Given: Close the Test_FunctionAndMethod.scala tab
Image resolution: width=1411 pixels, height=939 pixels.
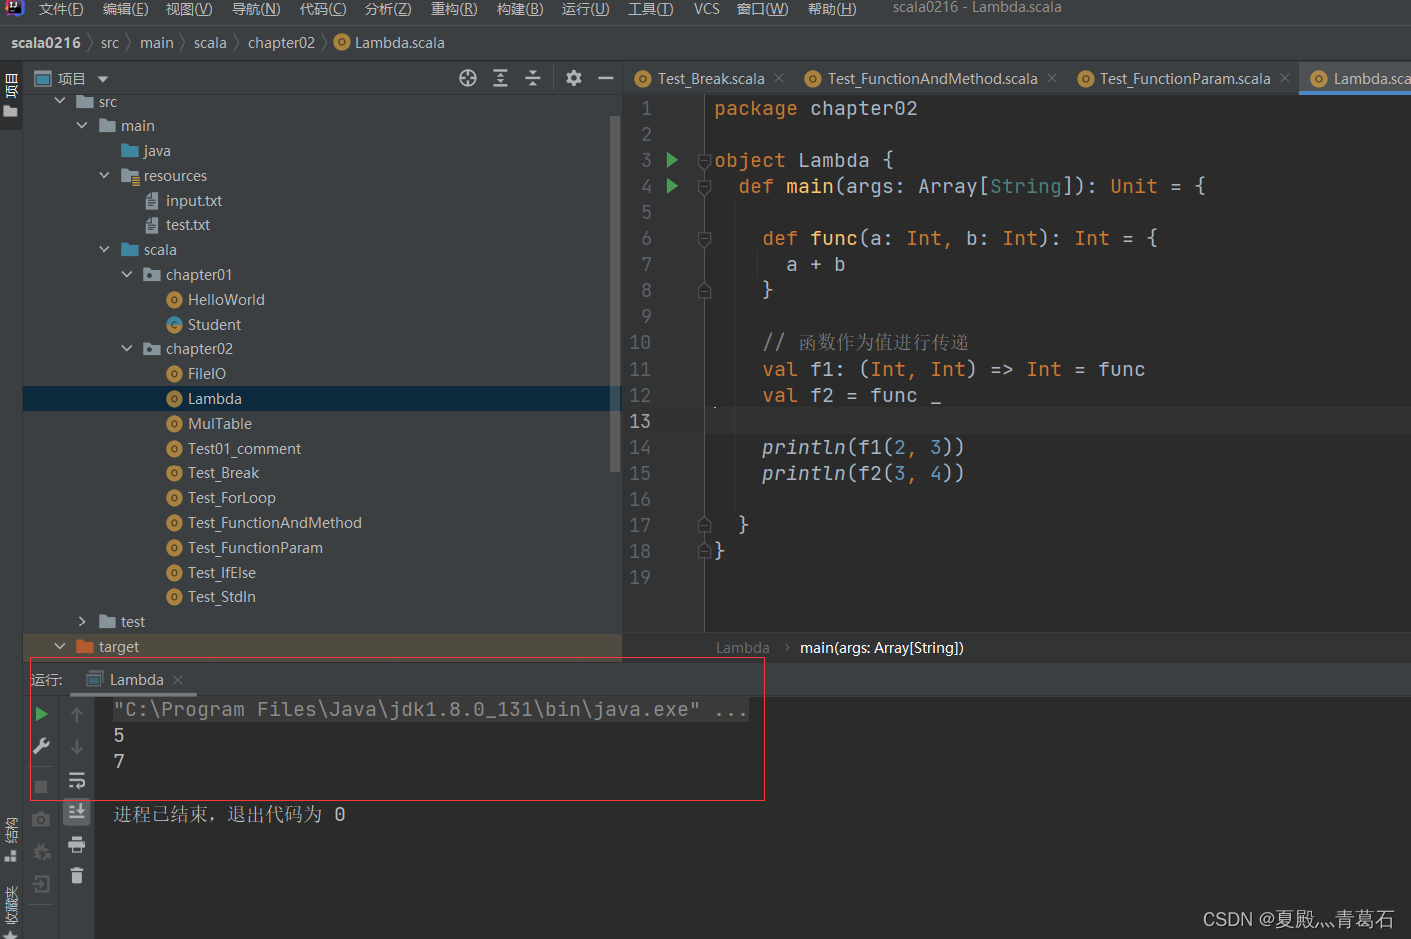Looking at the screenshot, I should 1052,78.
